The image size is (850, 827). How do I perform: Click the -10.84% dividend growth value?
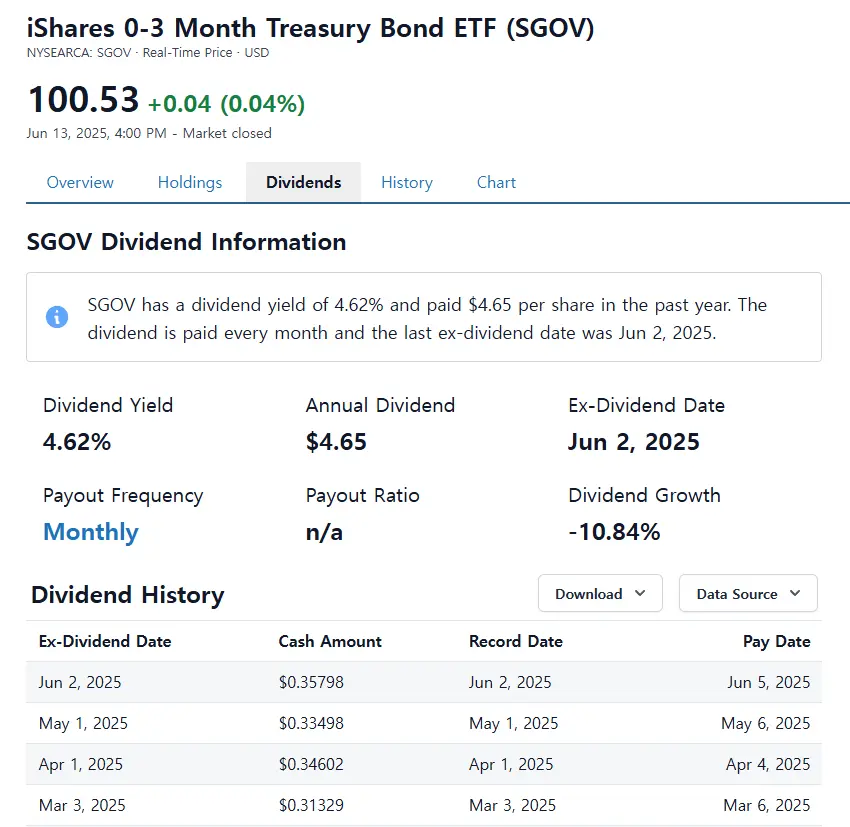coord(614,532)
